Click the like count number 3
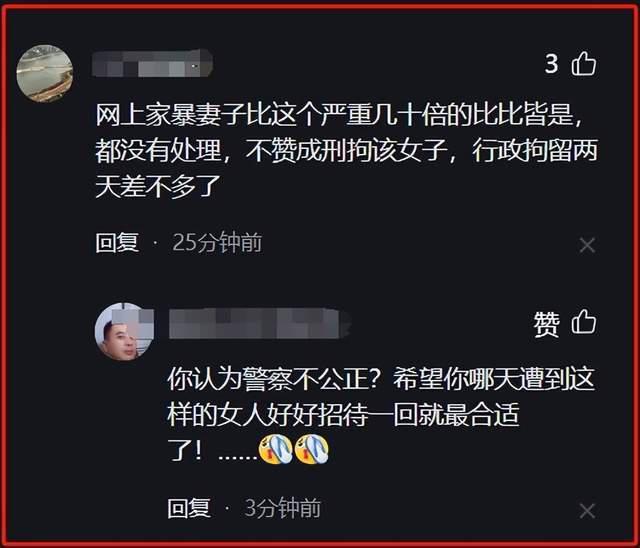The height and width of the screenshot is (548, 640). pyautogui.click(x=551, y=64)
